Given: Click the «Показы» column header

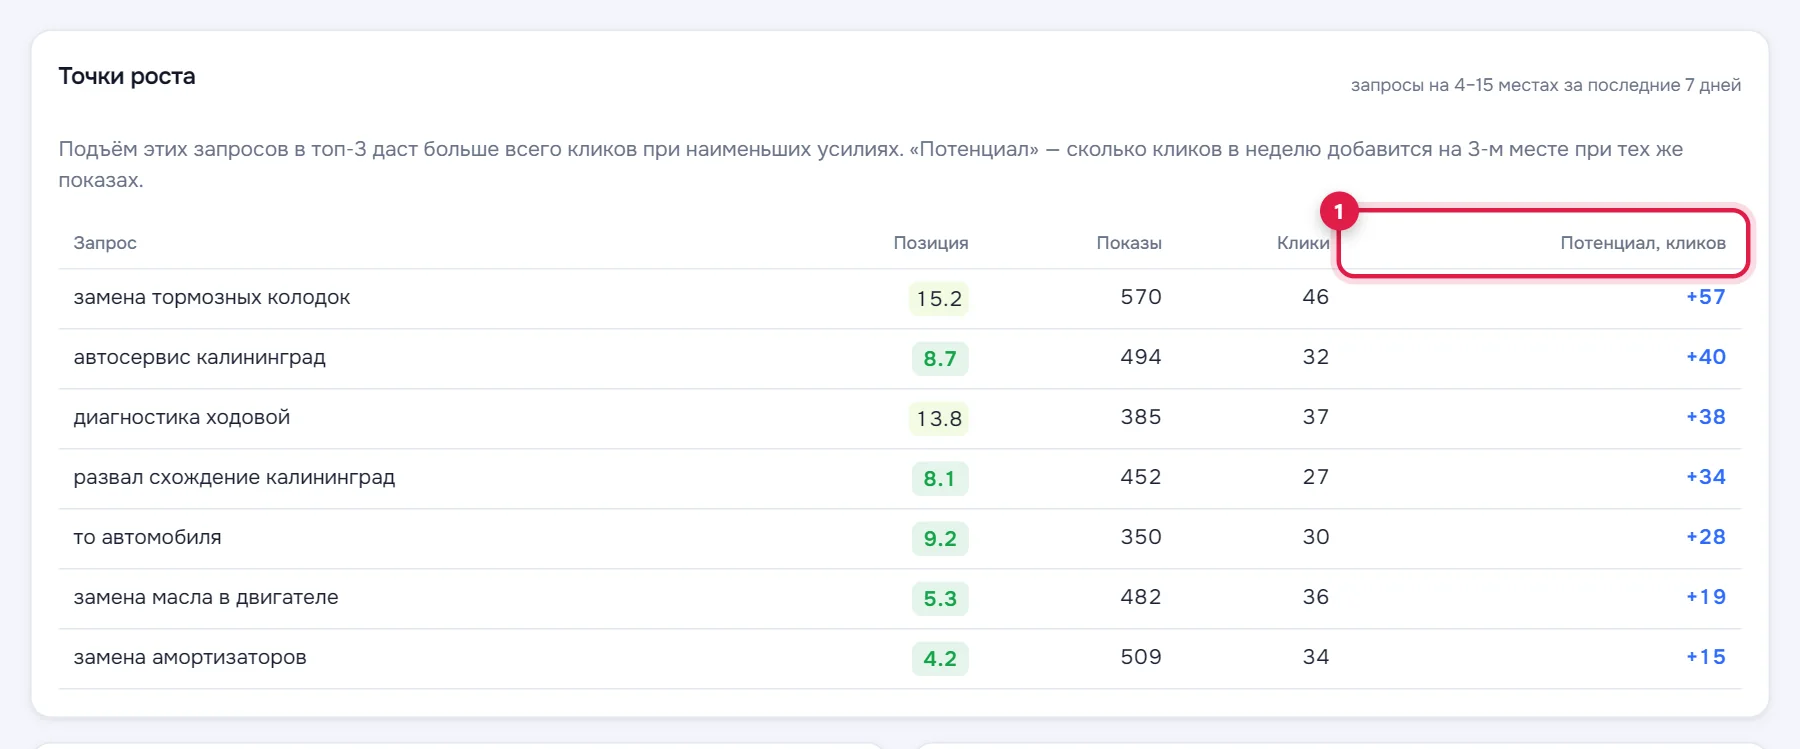Looking at the screenshot, I should [1129, 243].
